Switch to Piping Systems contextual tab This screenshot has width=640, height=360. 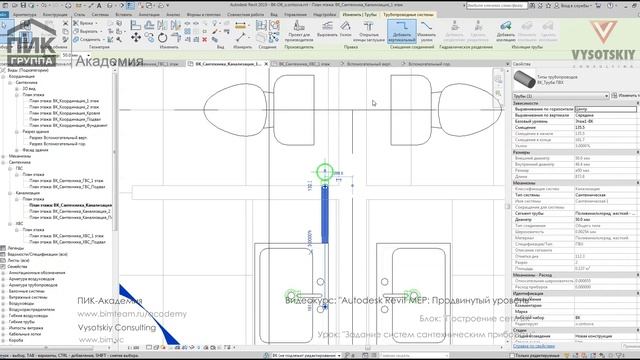click(x=408, y=14)
